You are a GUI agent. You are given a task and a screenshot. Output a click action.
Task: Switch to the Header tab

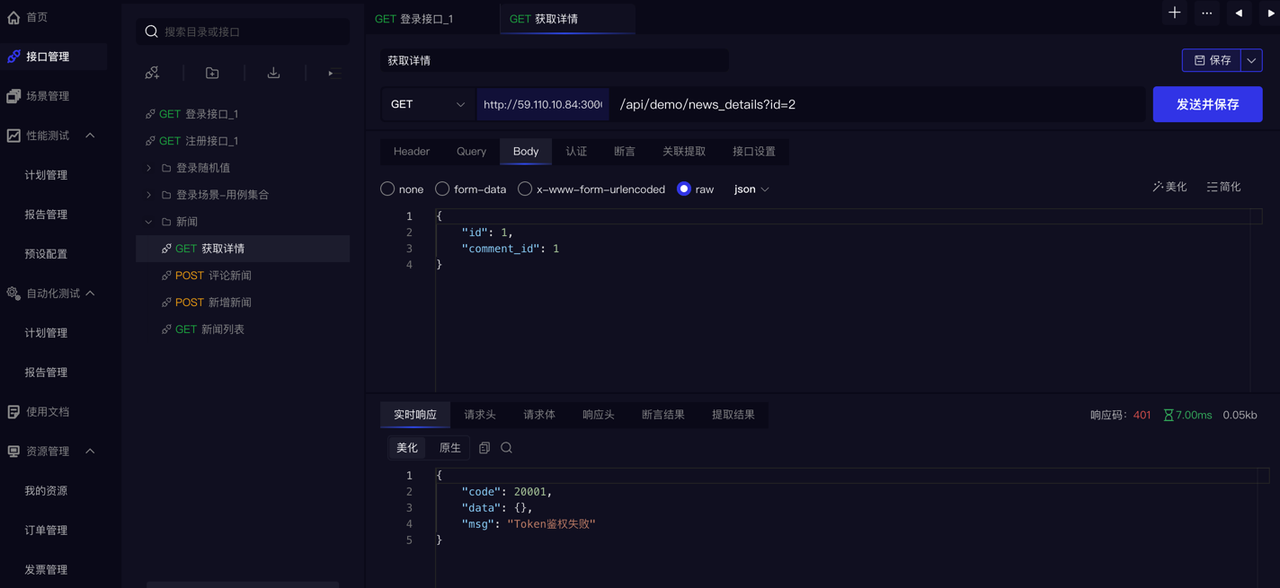(411, 151)
